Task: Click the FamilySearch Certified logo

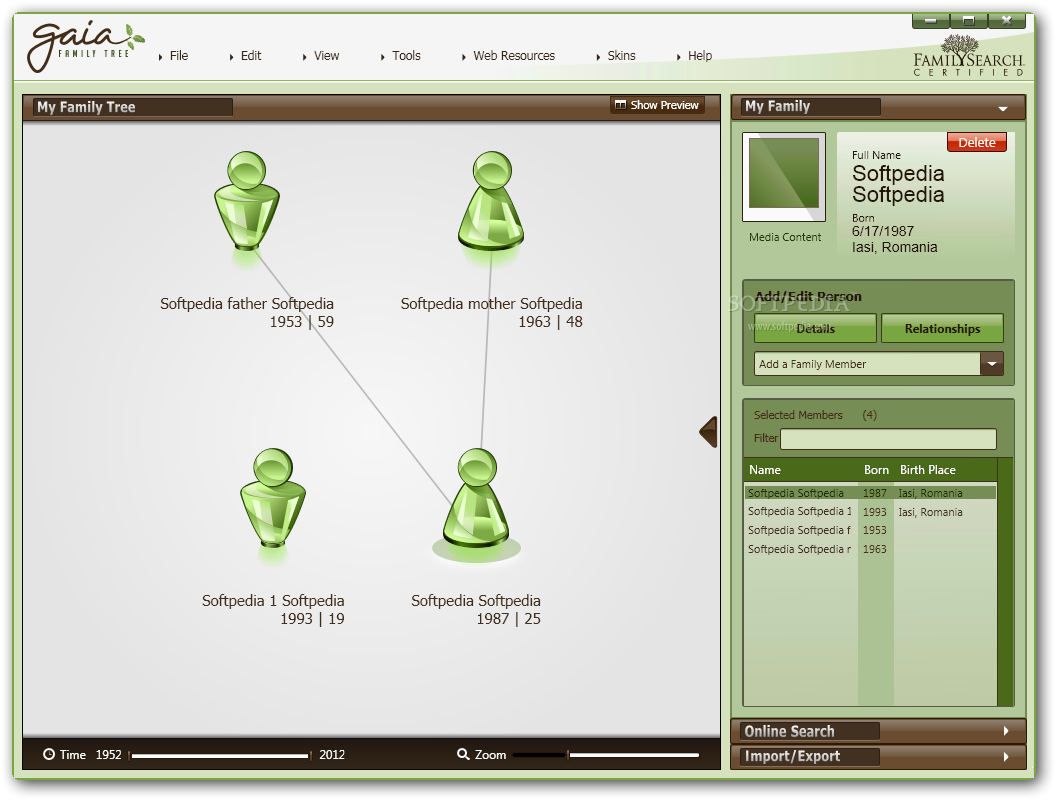Action: tap(968, 56)
